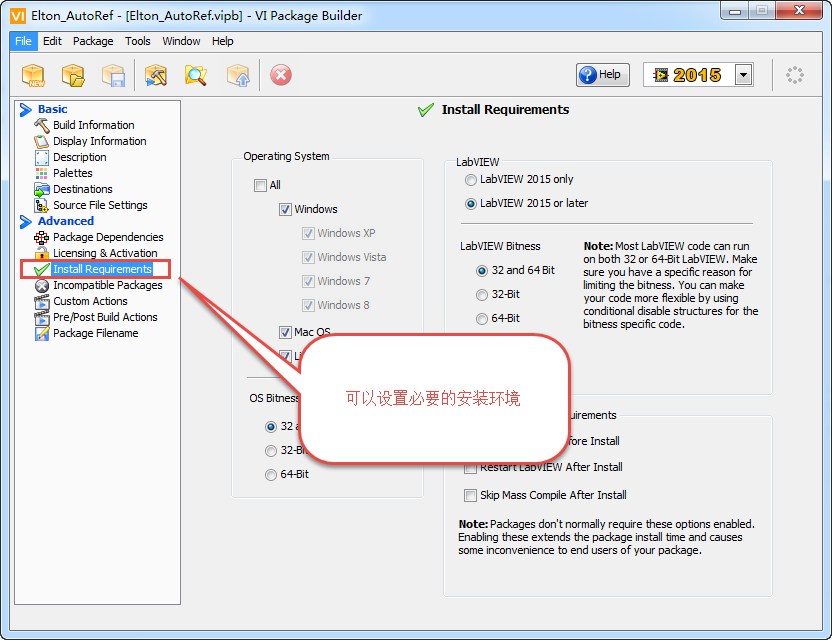
Task: Open the Pre/Post Build Actions label
Action: pos(105,317)
